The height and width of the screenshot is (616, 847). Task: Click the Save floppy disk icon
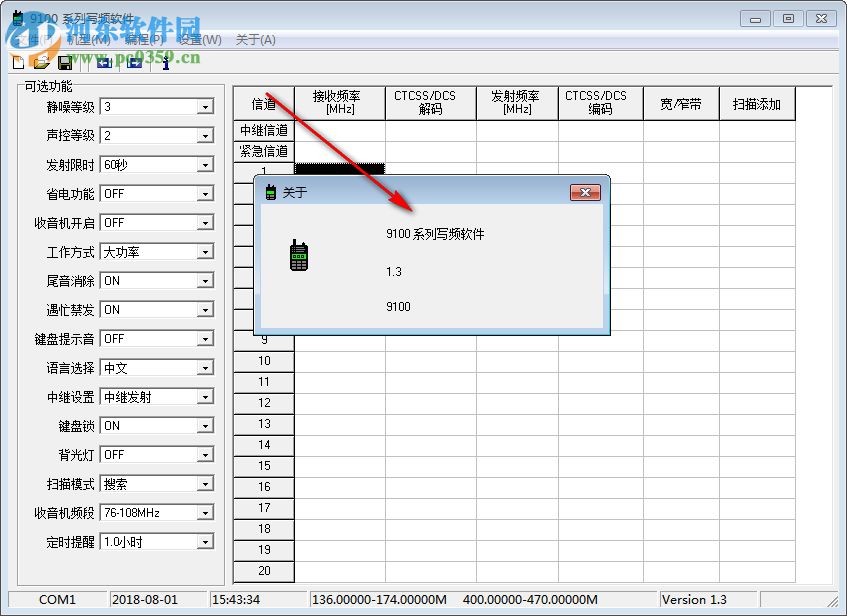coord(65,63)
